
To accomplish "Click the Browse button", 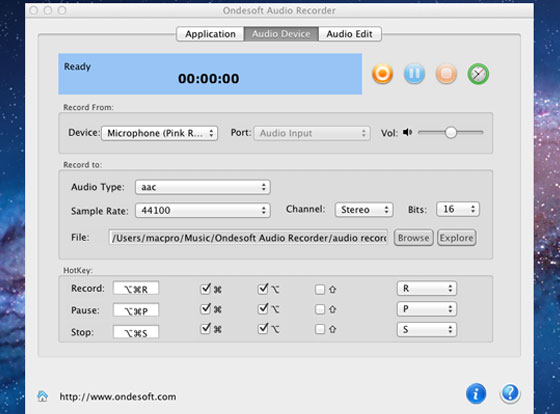I will coord(414,238).
